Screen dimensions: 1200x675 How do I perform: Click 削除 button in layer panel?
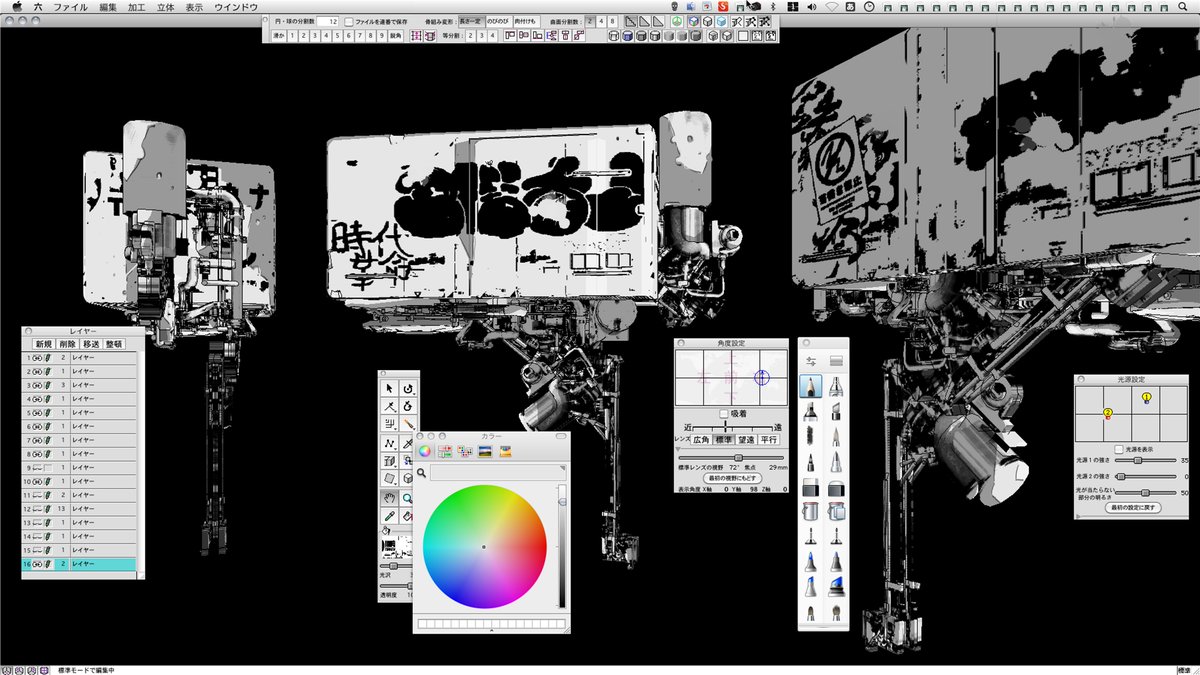[x=68, y=344]
